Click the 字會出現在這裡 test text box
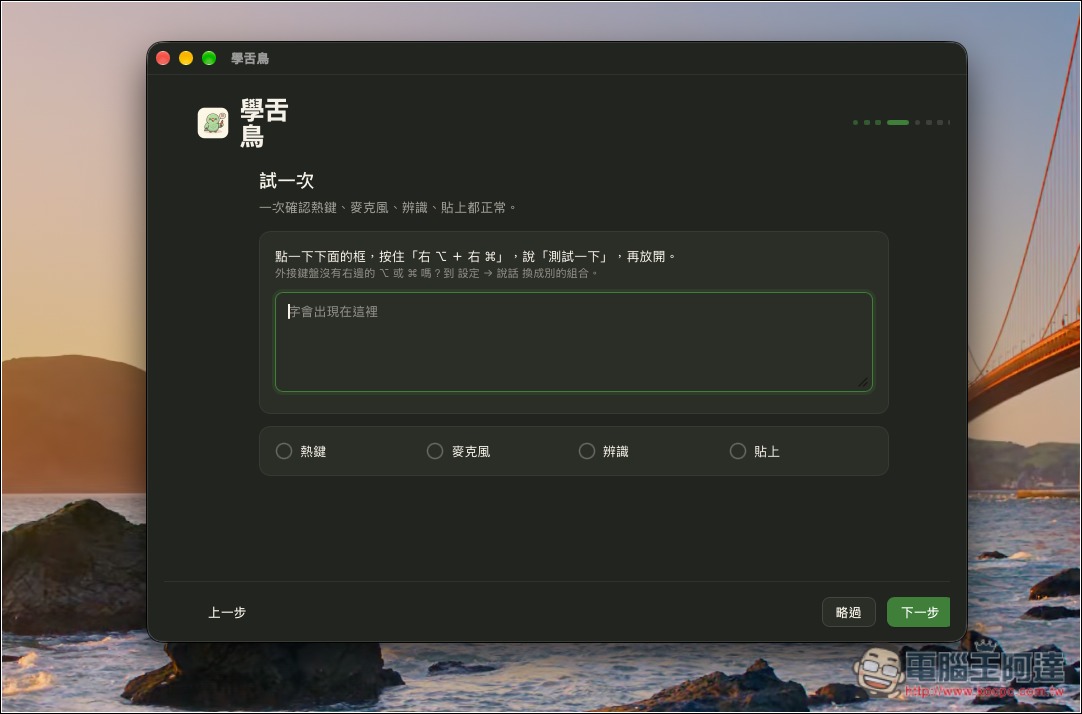The image size is (1082, 714). click(x=573, y=342)
